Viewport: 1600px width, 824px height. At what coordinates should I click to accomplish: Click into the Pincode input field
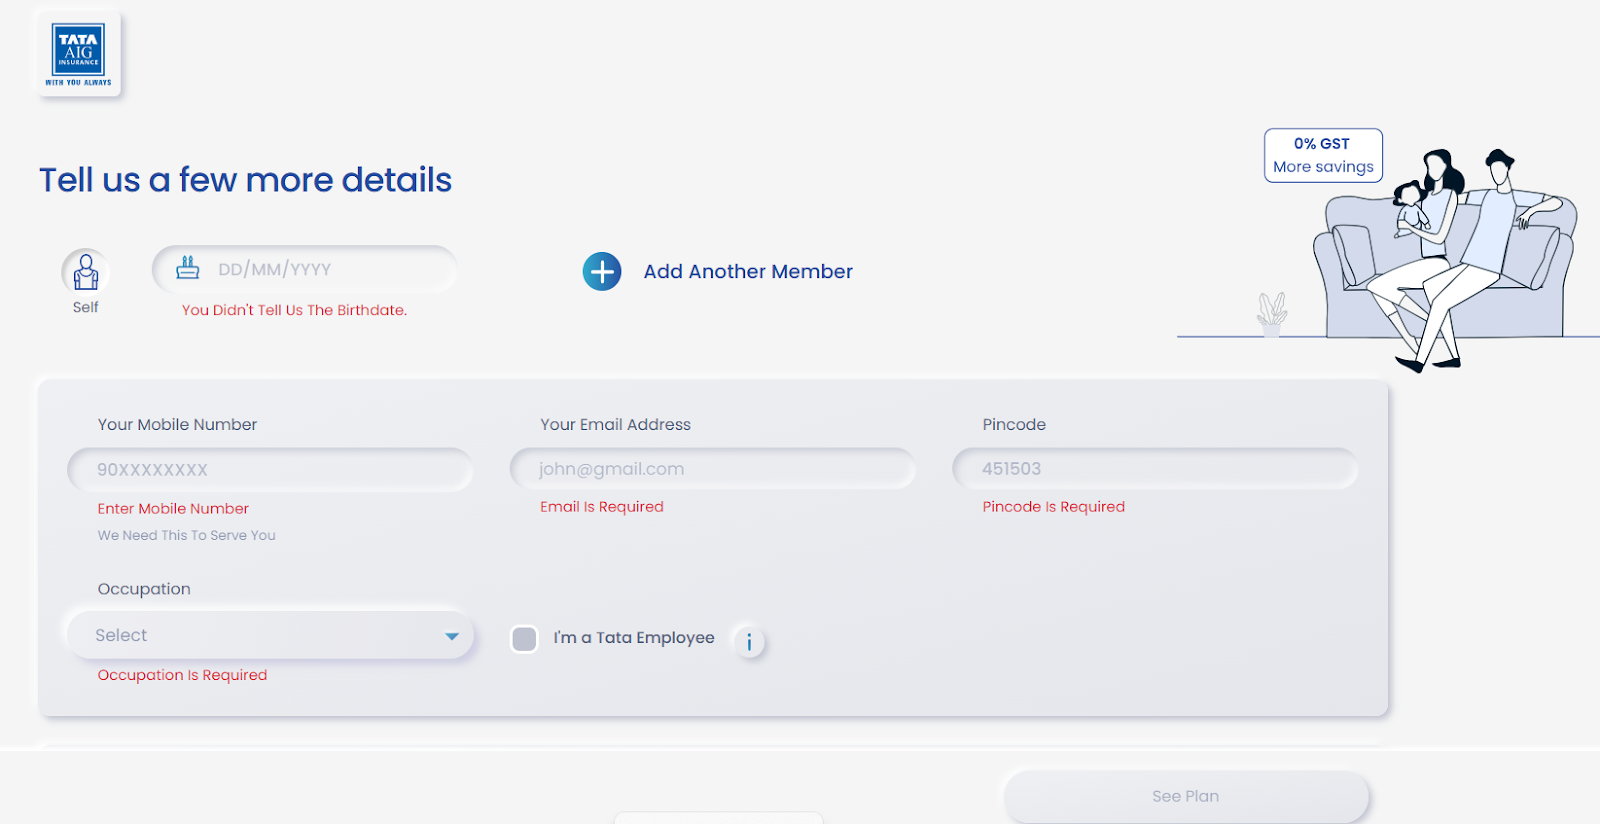1155,469
